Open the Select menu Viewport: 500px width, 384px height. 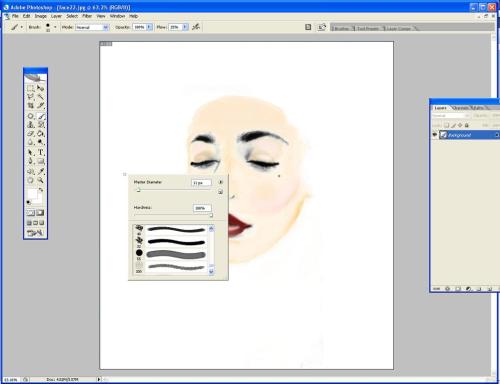(72, 16)
